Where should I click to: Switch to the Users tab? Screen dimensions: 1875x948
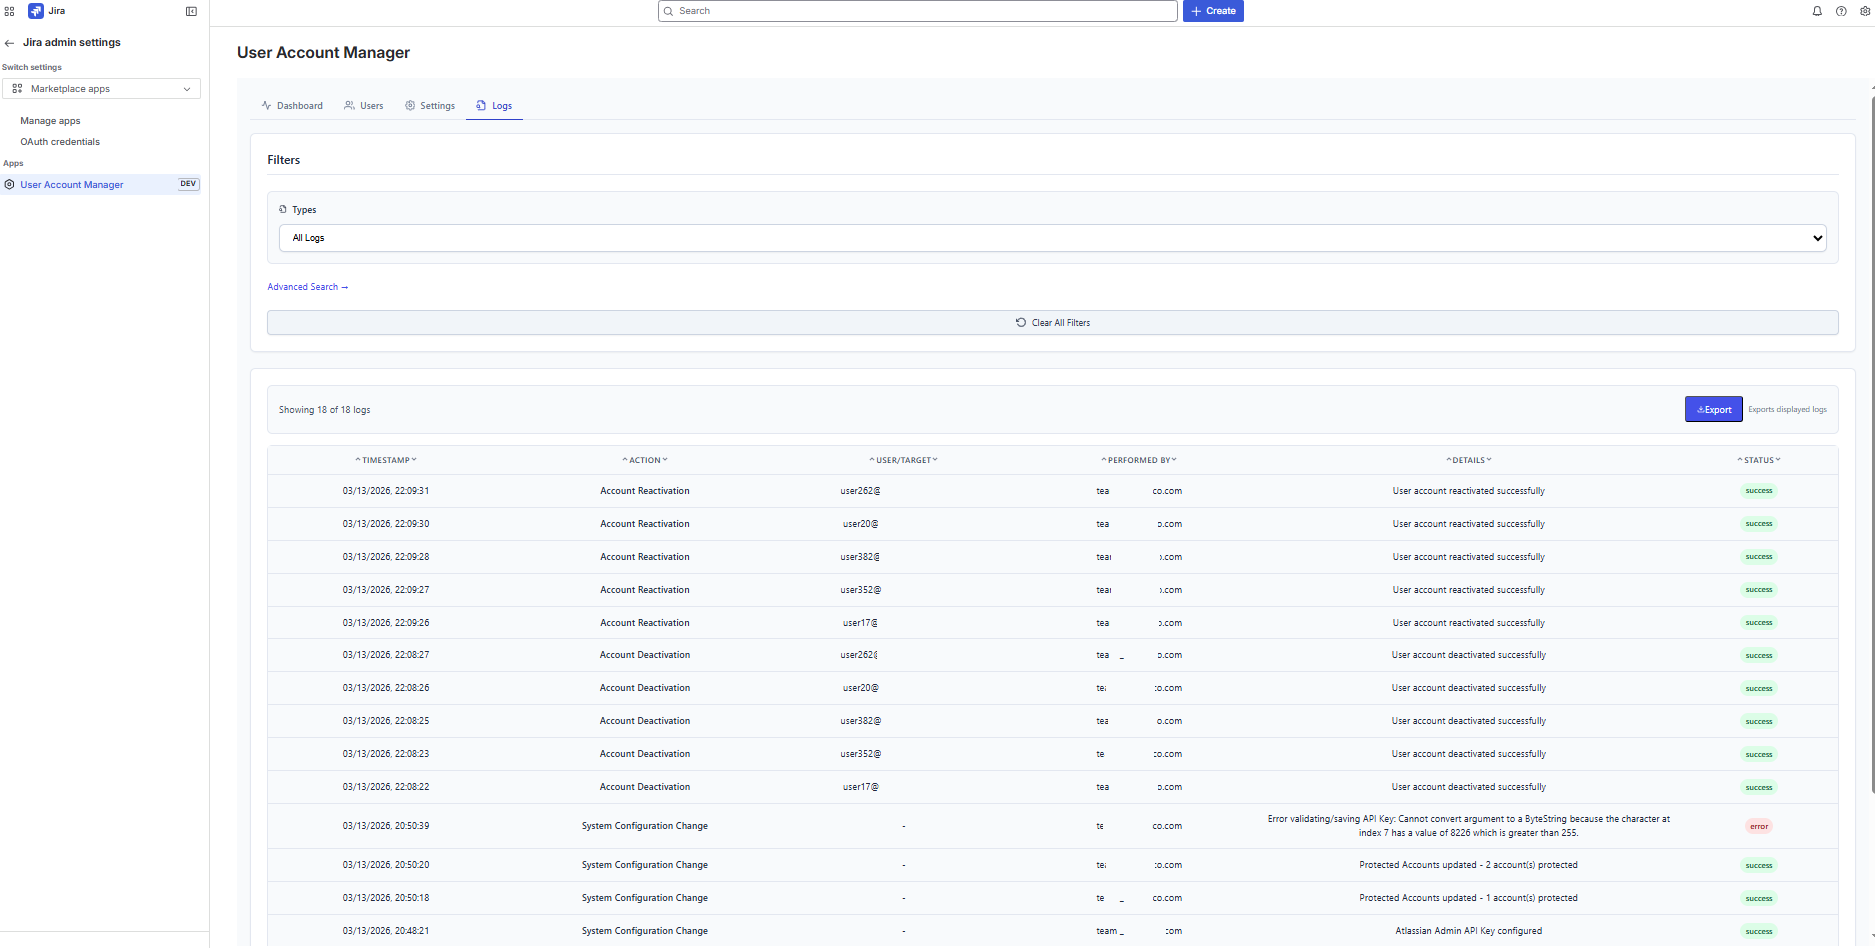coord(364,105)
